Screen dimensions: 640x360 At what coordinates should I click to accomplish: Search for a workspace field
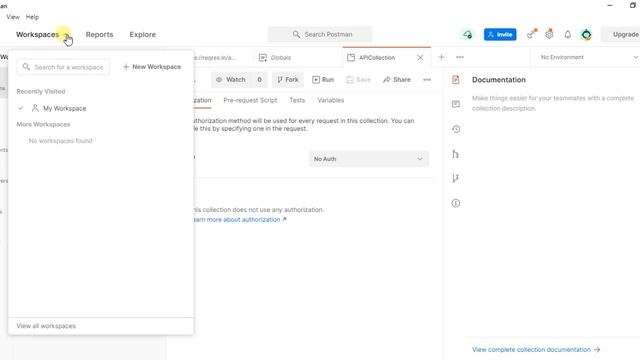click(63, 67)
